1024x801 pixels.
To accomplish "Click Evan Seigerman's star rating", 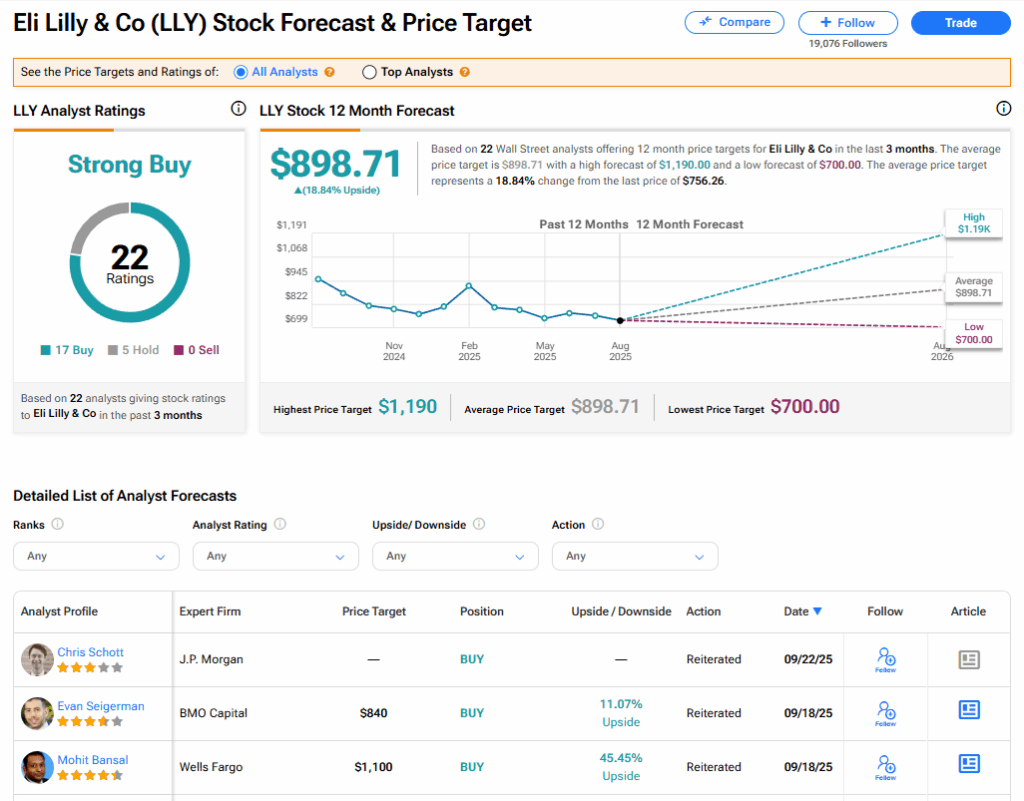I will (90, 721).
